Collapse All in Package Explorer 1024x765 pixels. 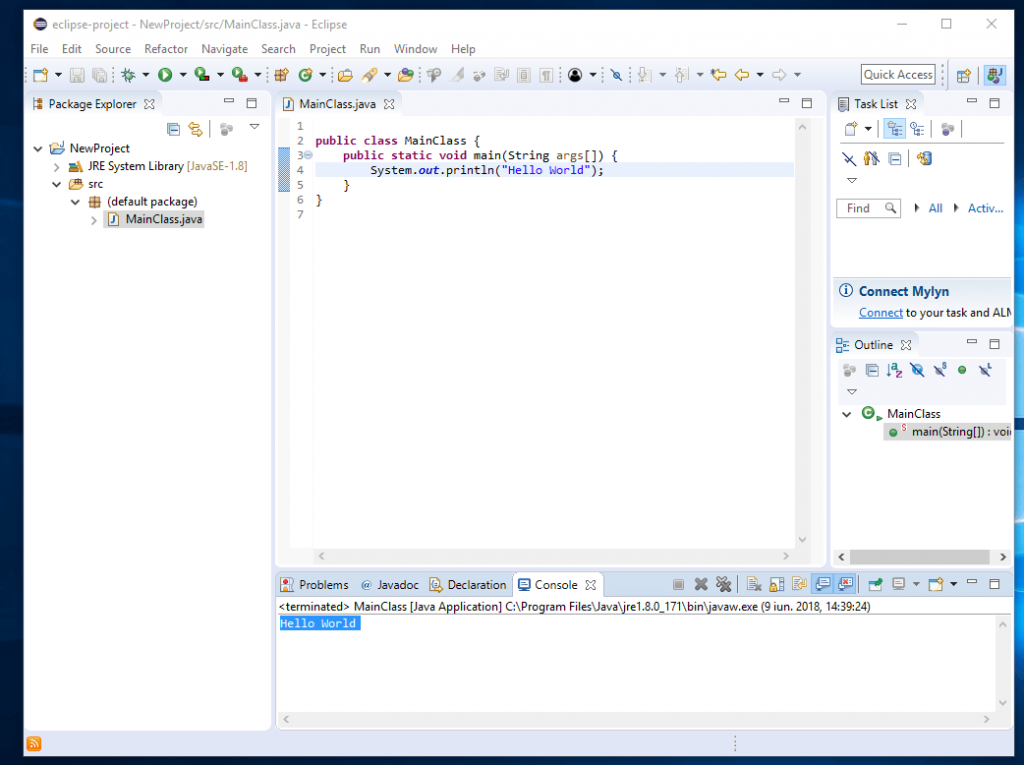[x=173, y=129]
